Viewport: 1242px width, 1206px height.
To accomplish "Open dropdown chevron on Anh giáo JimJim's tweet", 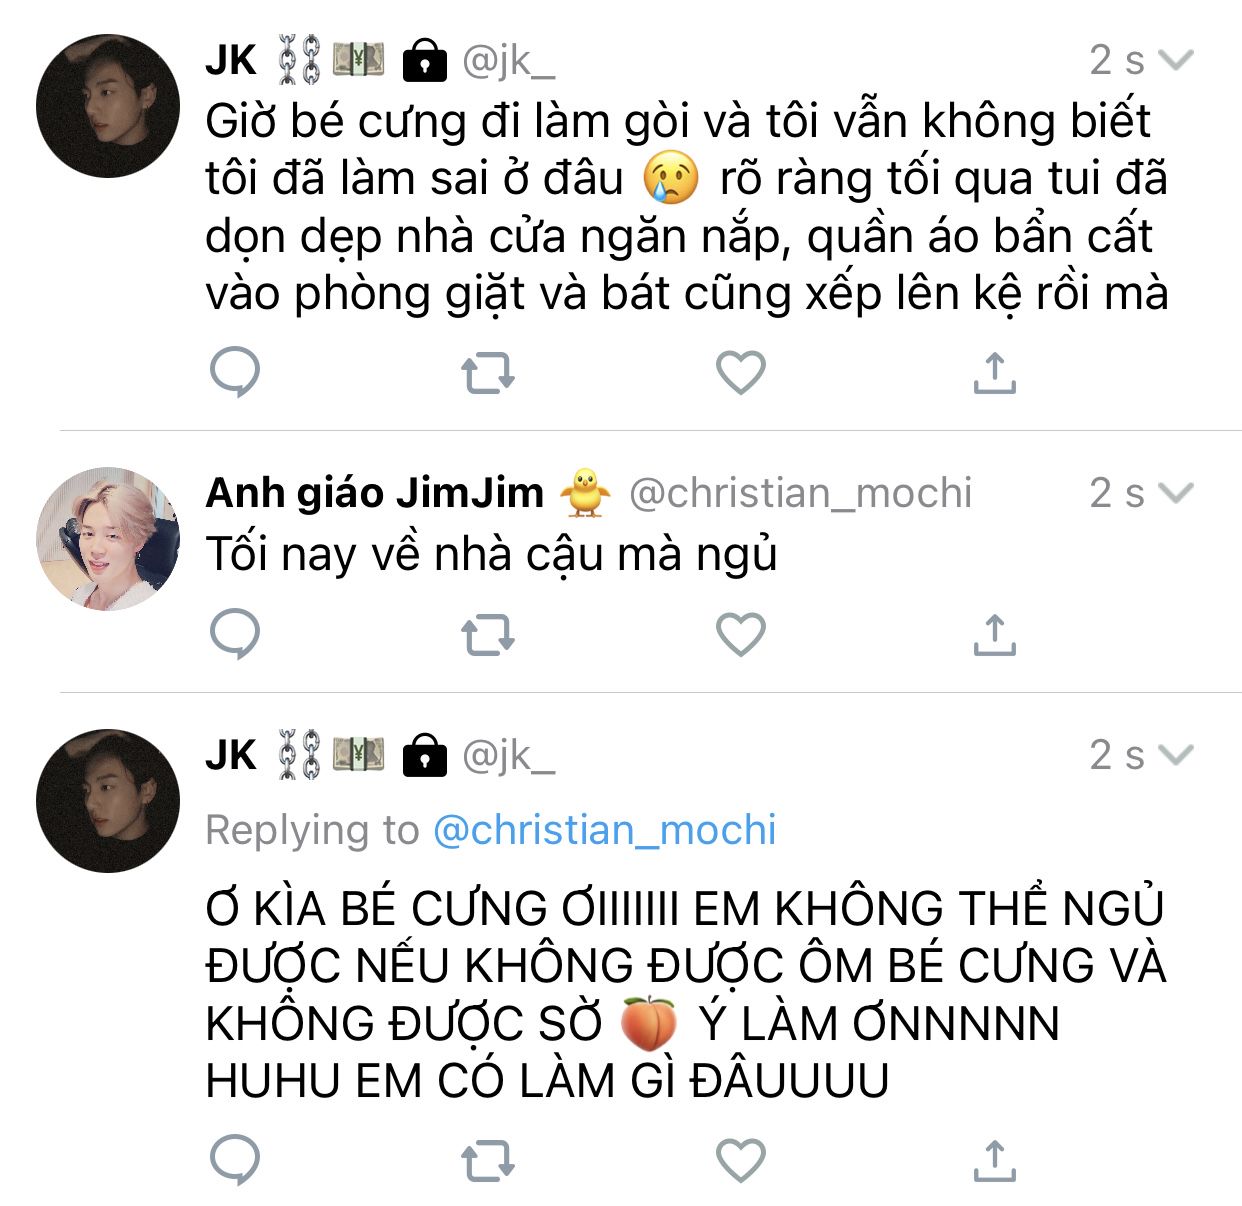I will [1175, 492].
